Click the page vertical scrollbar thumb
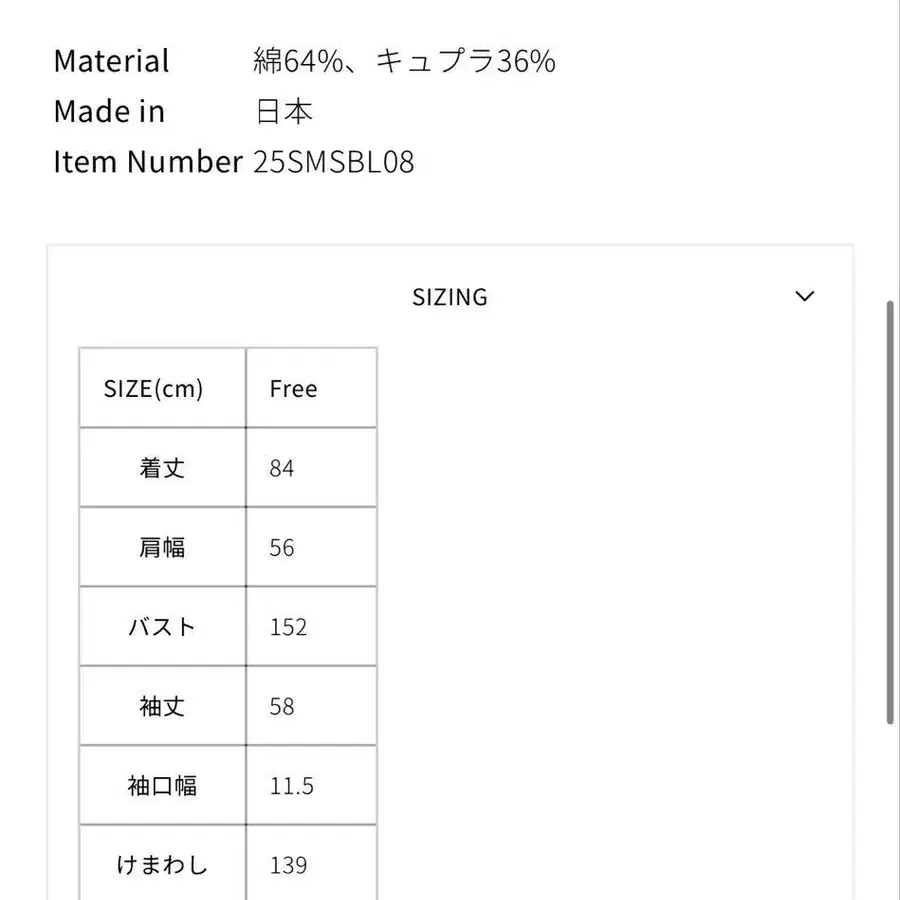 890,510
